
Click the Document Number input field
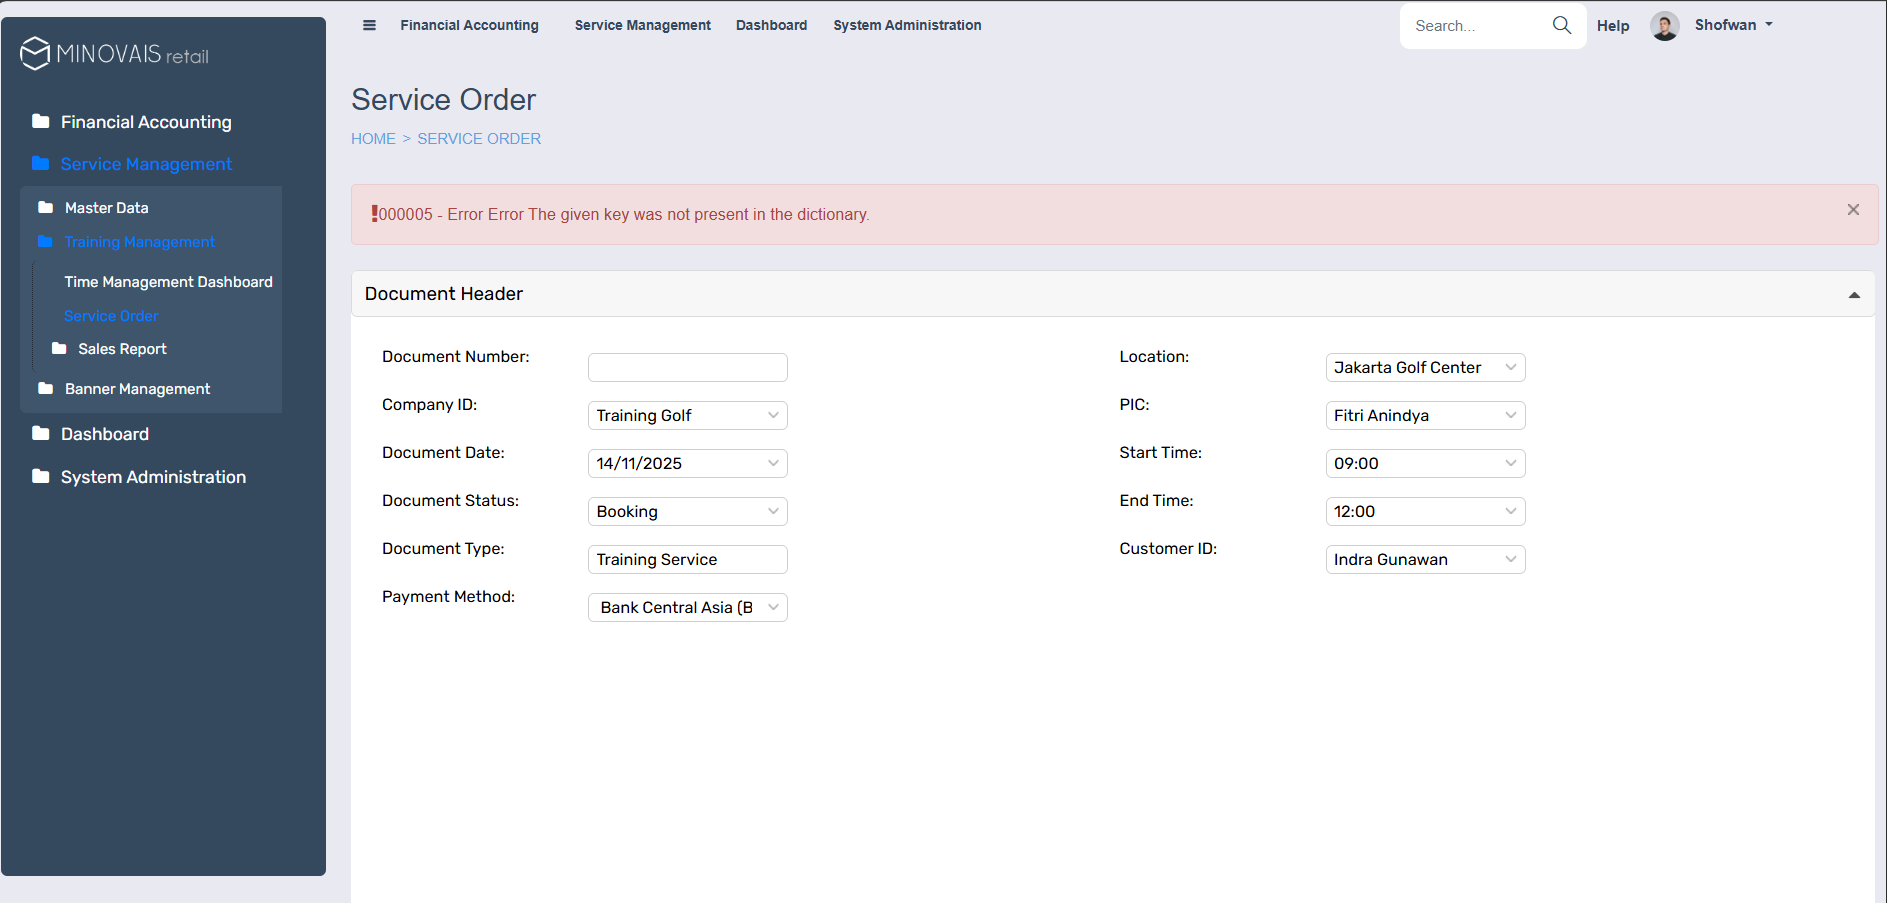687,367
